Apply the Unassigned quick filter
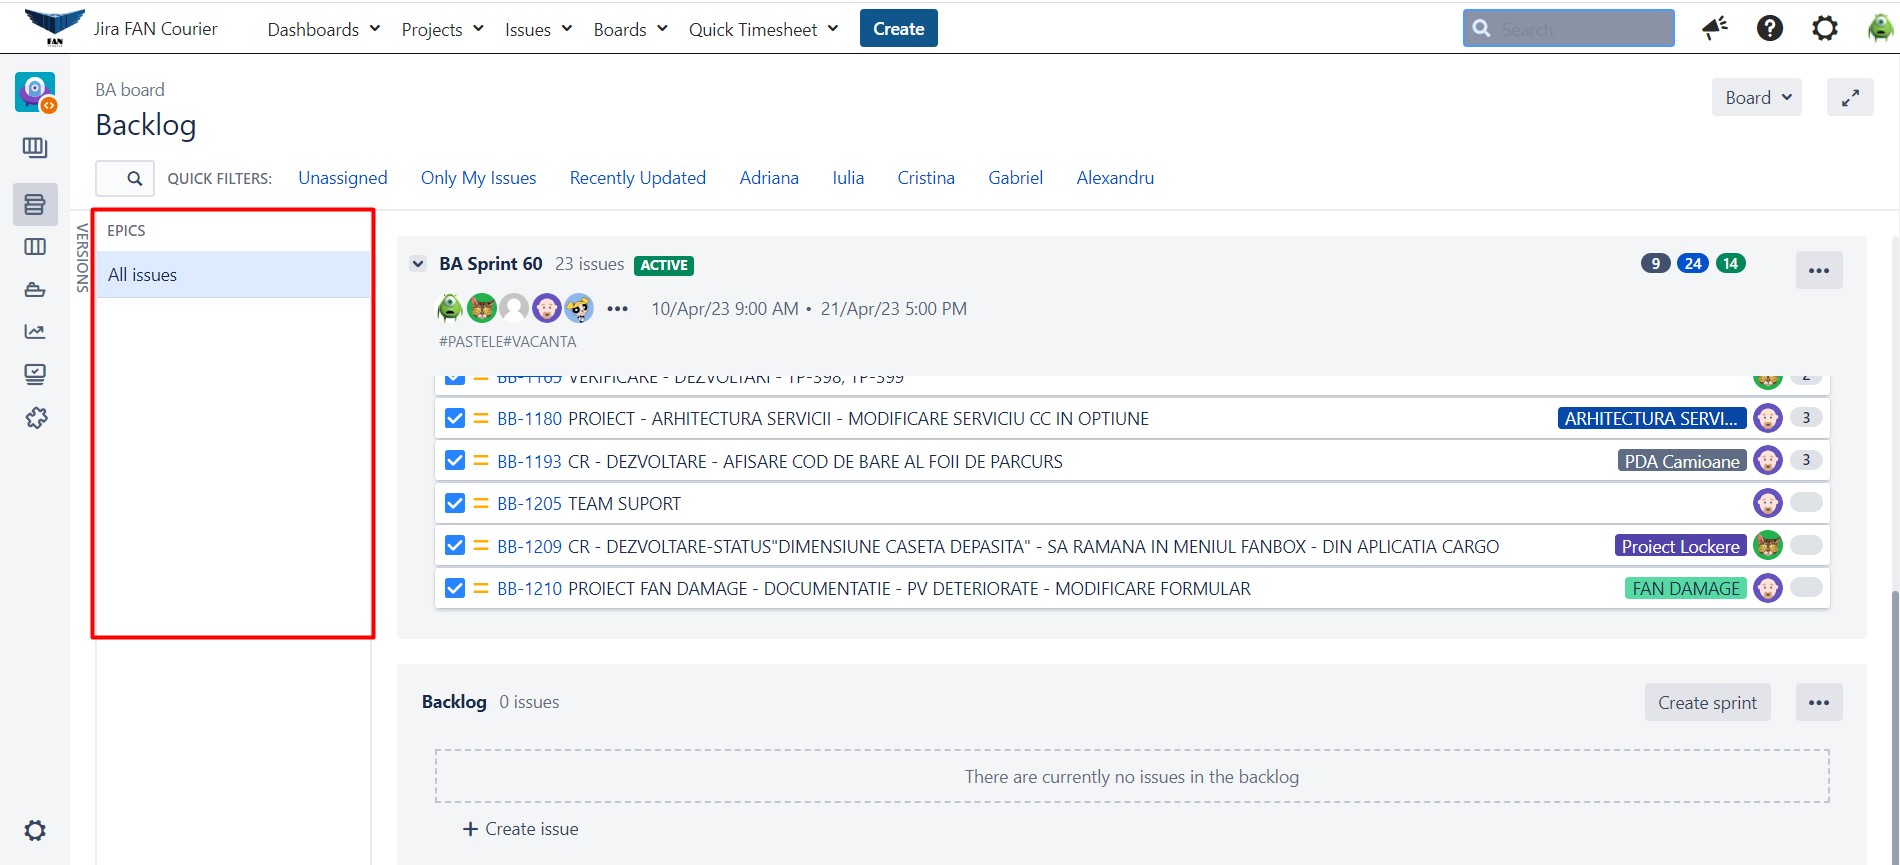Viewport: 1900px width, 865px height. point(342,178)
